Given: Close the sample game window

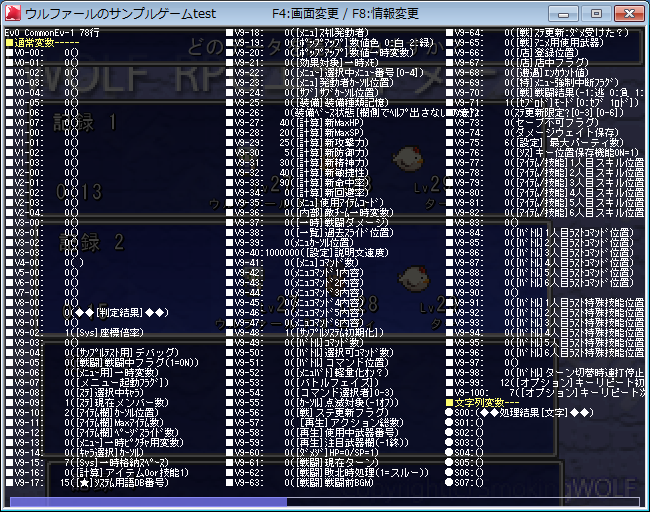Looking at the screenshot, I should click(629, 14).
